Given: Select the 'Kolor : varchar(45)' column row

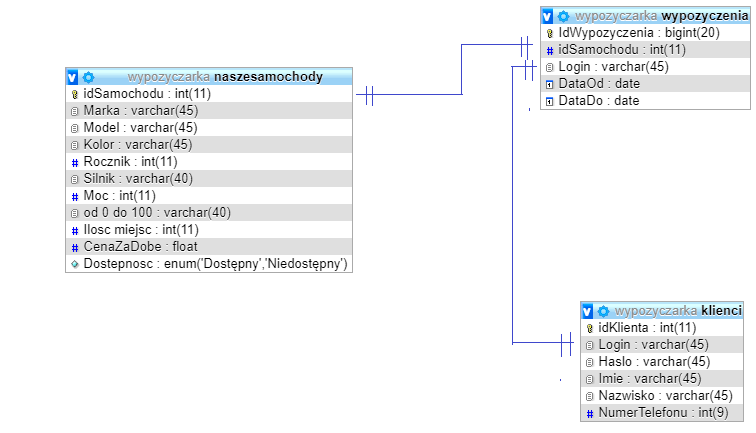Looking at the screenshot, I should pos(209,144).
